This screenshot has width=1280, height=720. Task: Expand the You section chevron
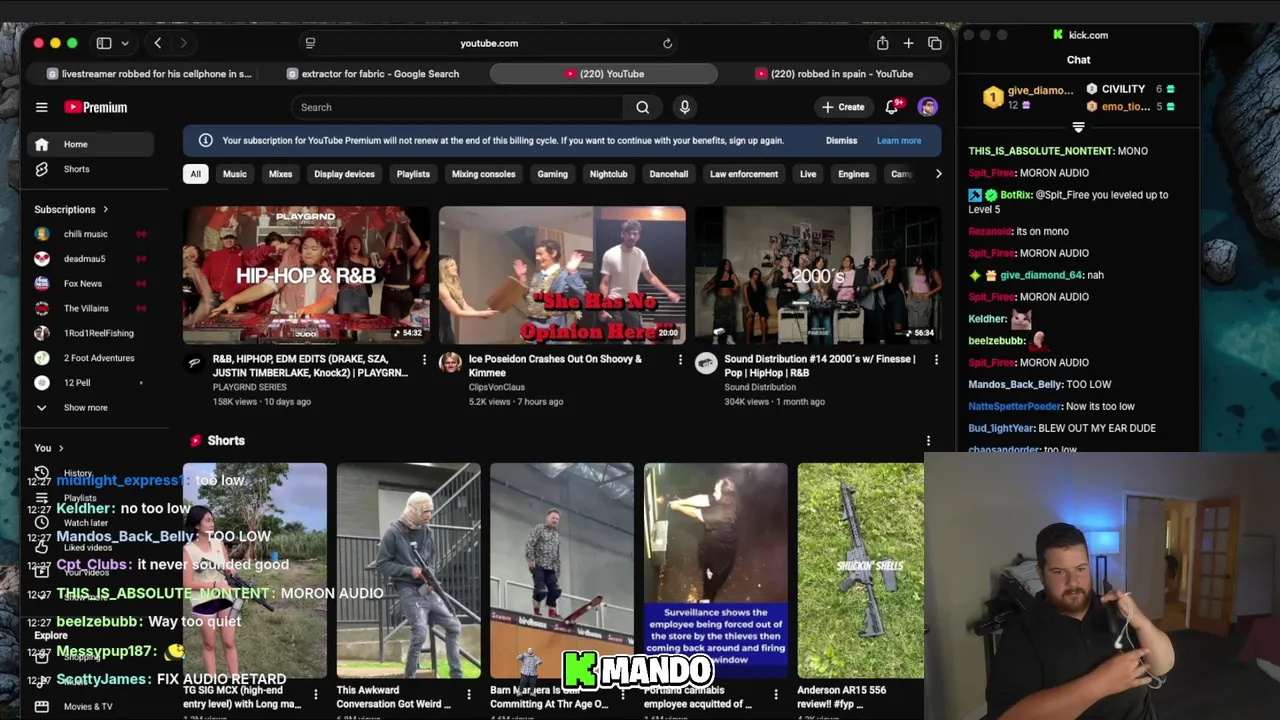61,448
